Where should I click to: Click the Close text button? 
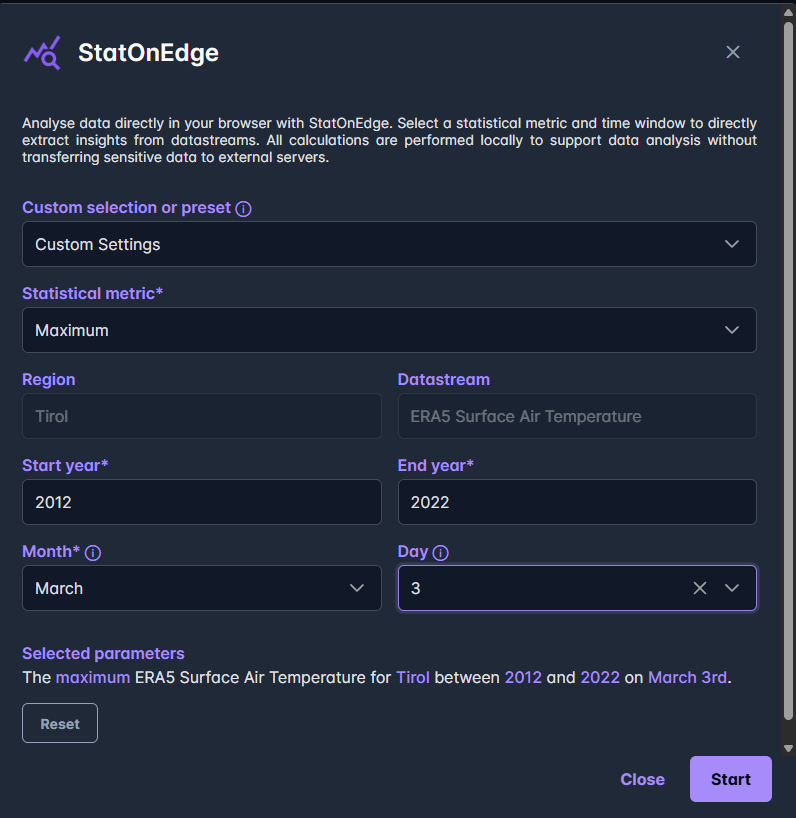(642, 779)
